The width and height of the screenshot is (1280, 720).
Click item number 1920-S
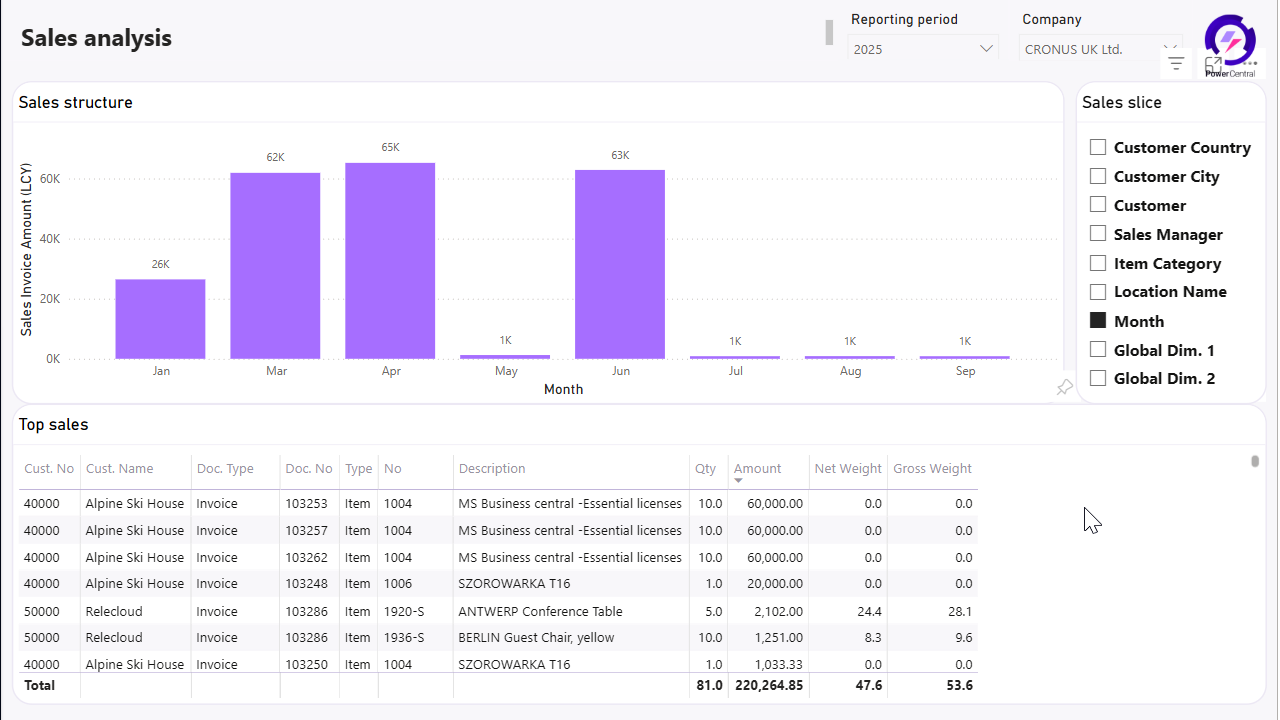tap(404, 611)
